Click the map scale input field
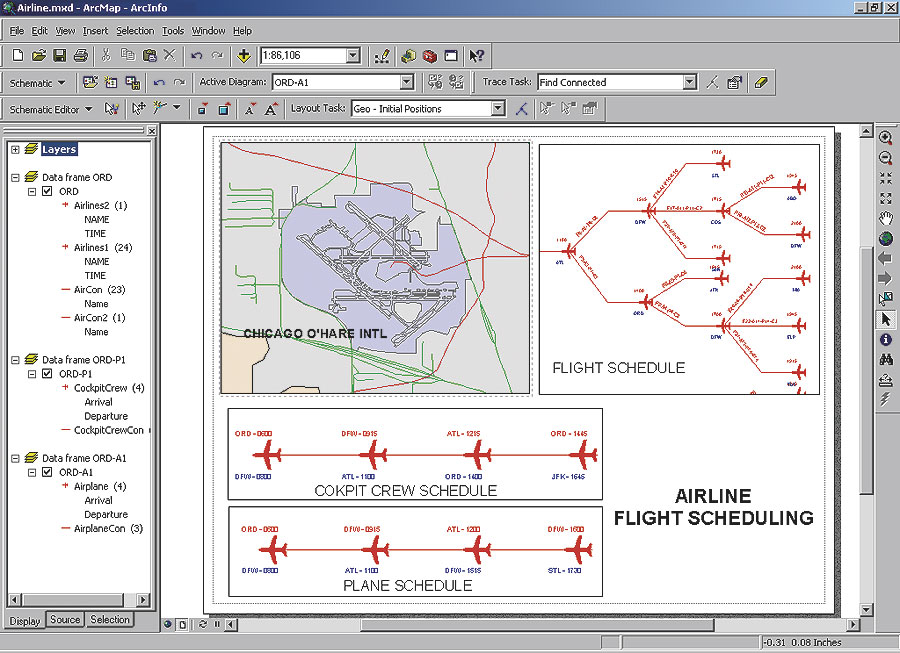 pos(302,56)
